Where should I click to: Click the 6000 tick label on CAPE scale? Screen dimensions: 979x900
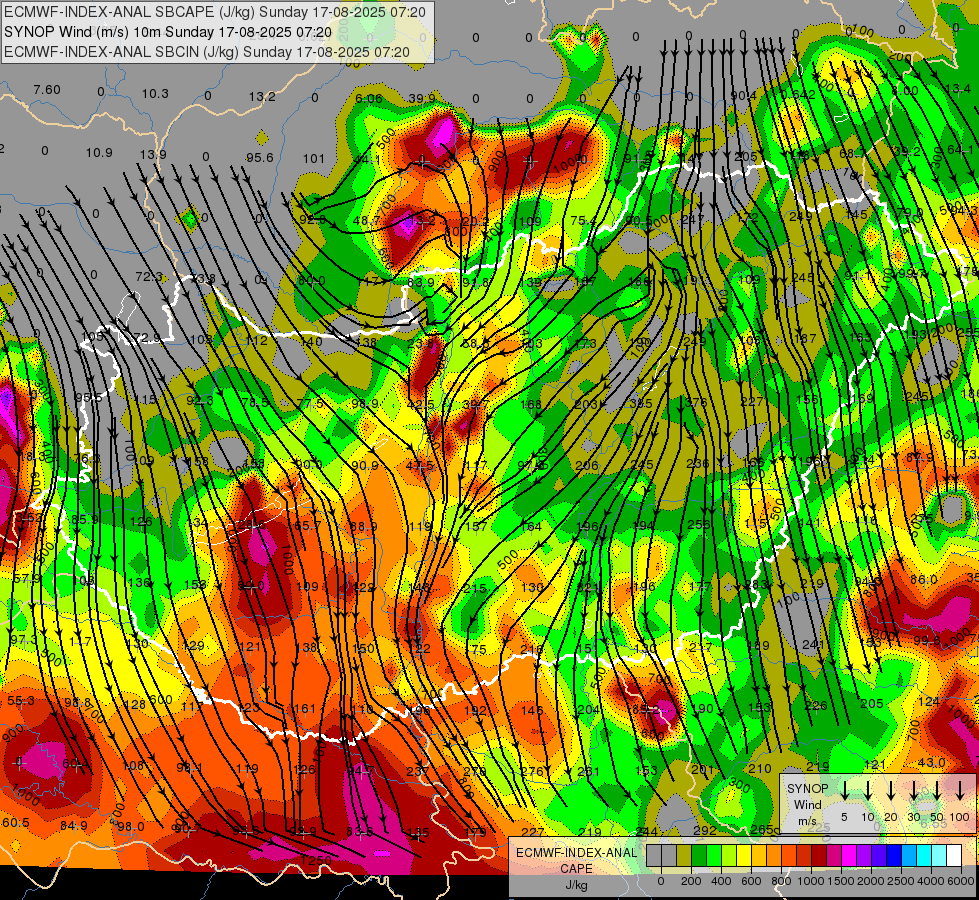pos(961,881)
